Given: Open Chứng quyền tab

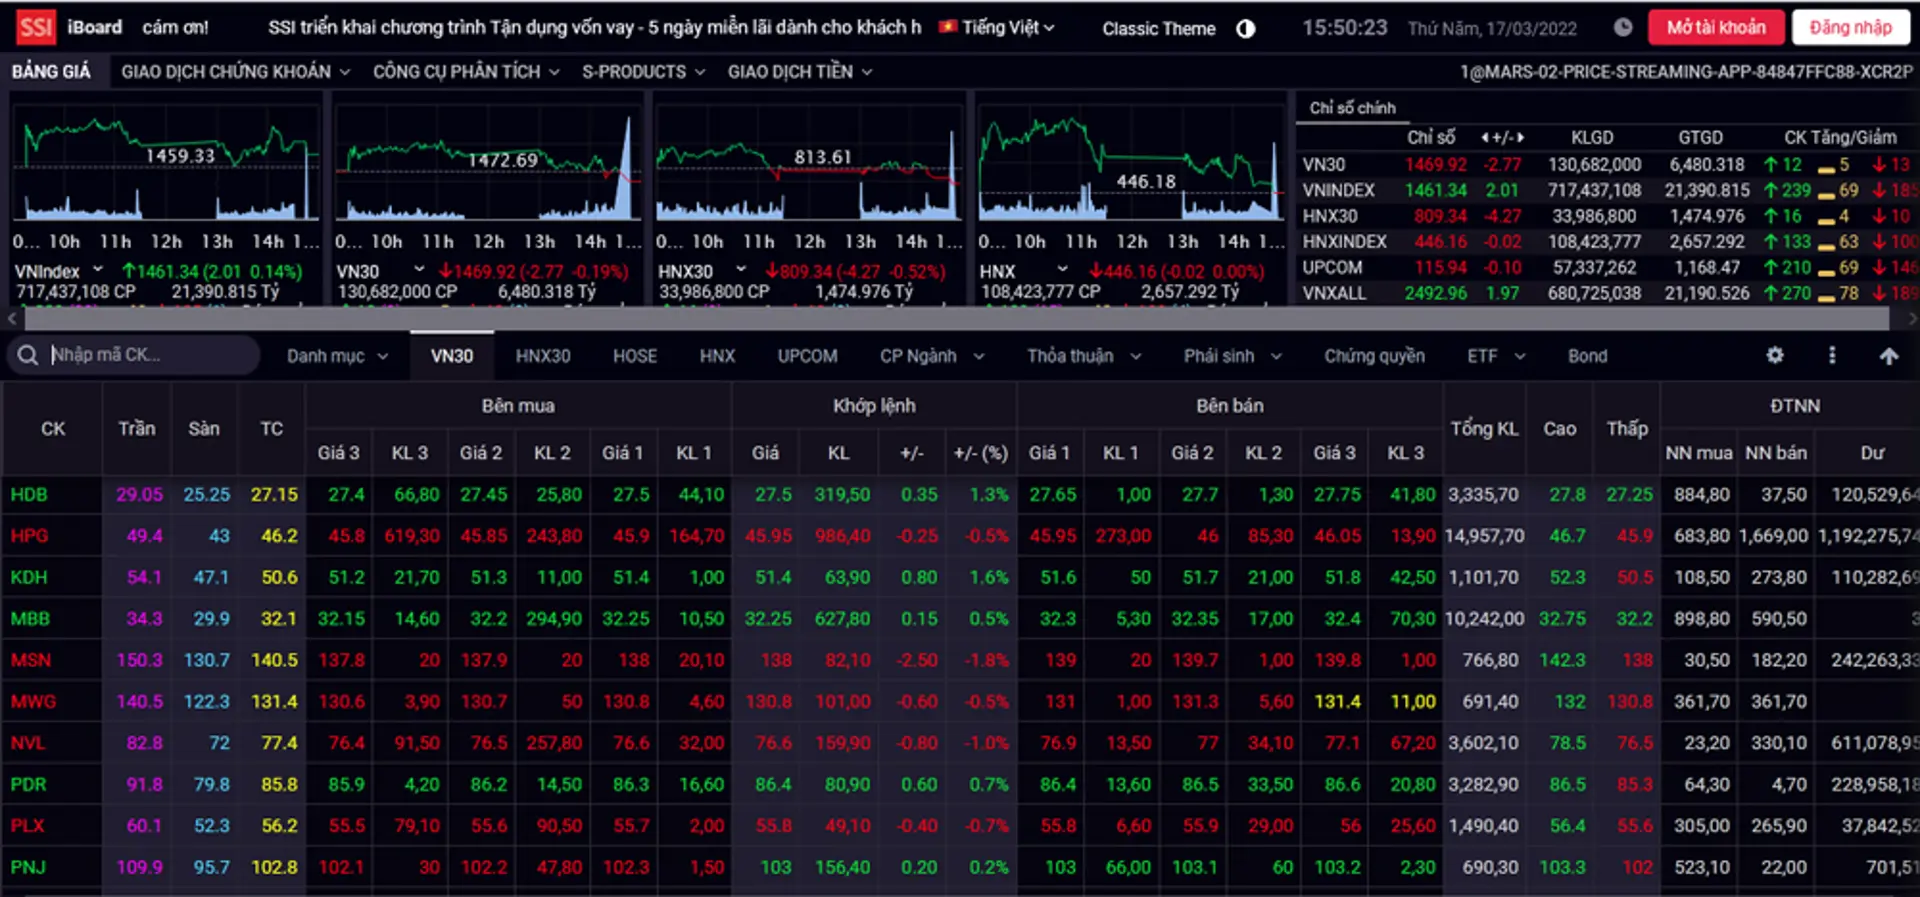Looking at the screenshot, I should (1374, 356).
